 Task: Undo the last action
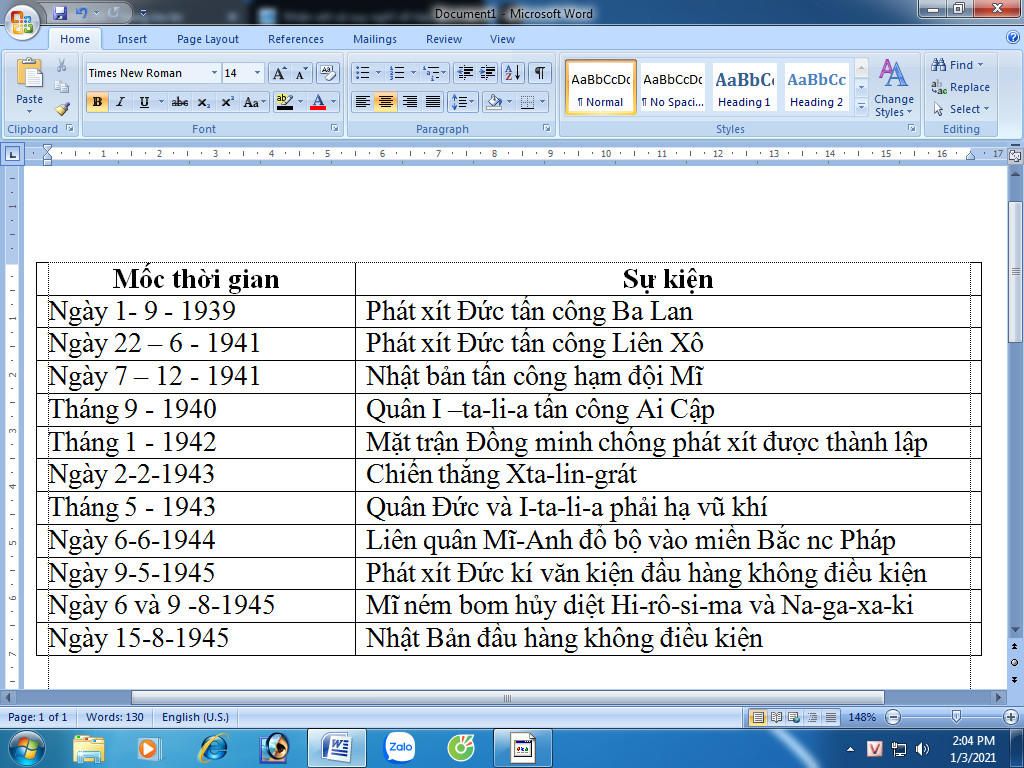pos(81,12)
